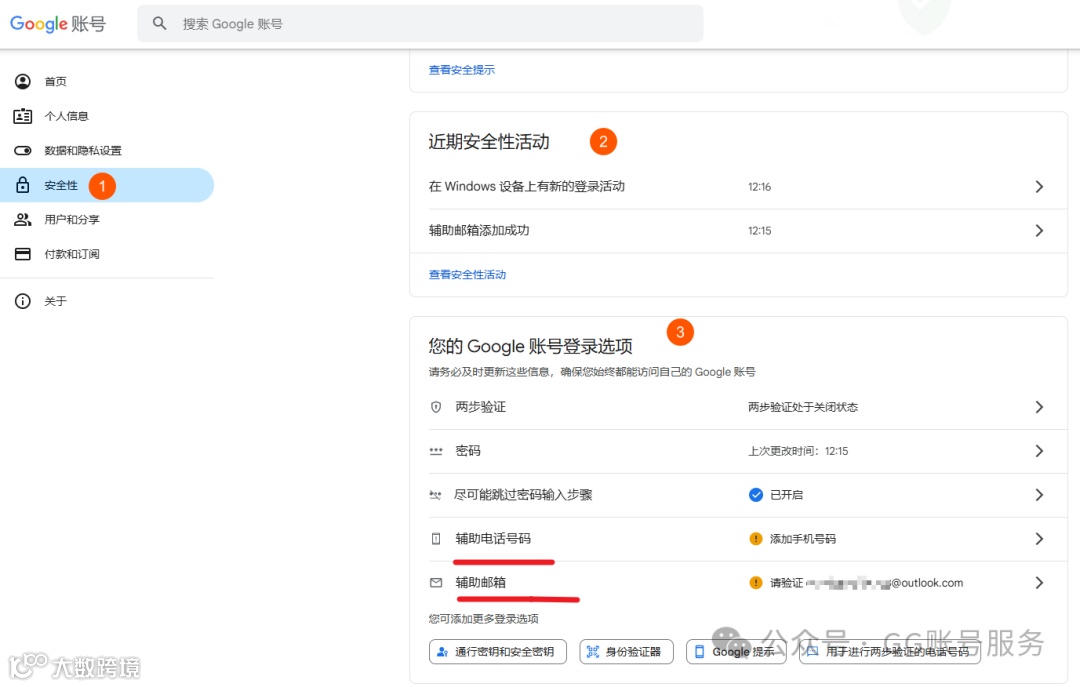Expand the 尽可能跳过密码输入步骤 chevron
This screenshot has width=1080, height=687.
click(x=1039, y=495)
